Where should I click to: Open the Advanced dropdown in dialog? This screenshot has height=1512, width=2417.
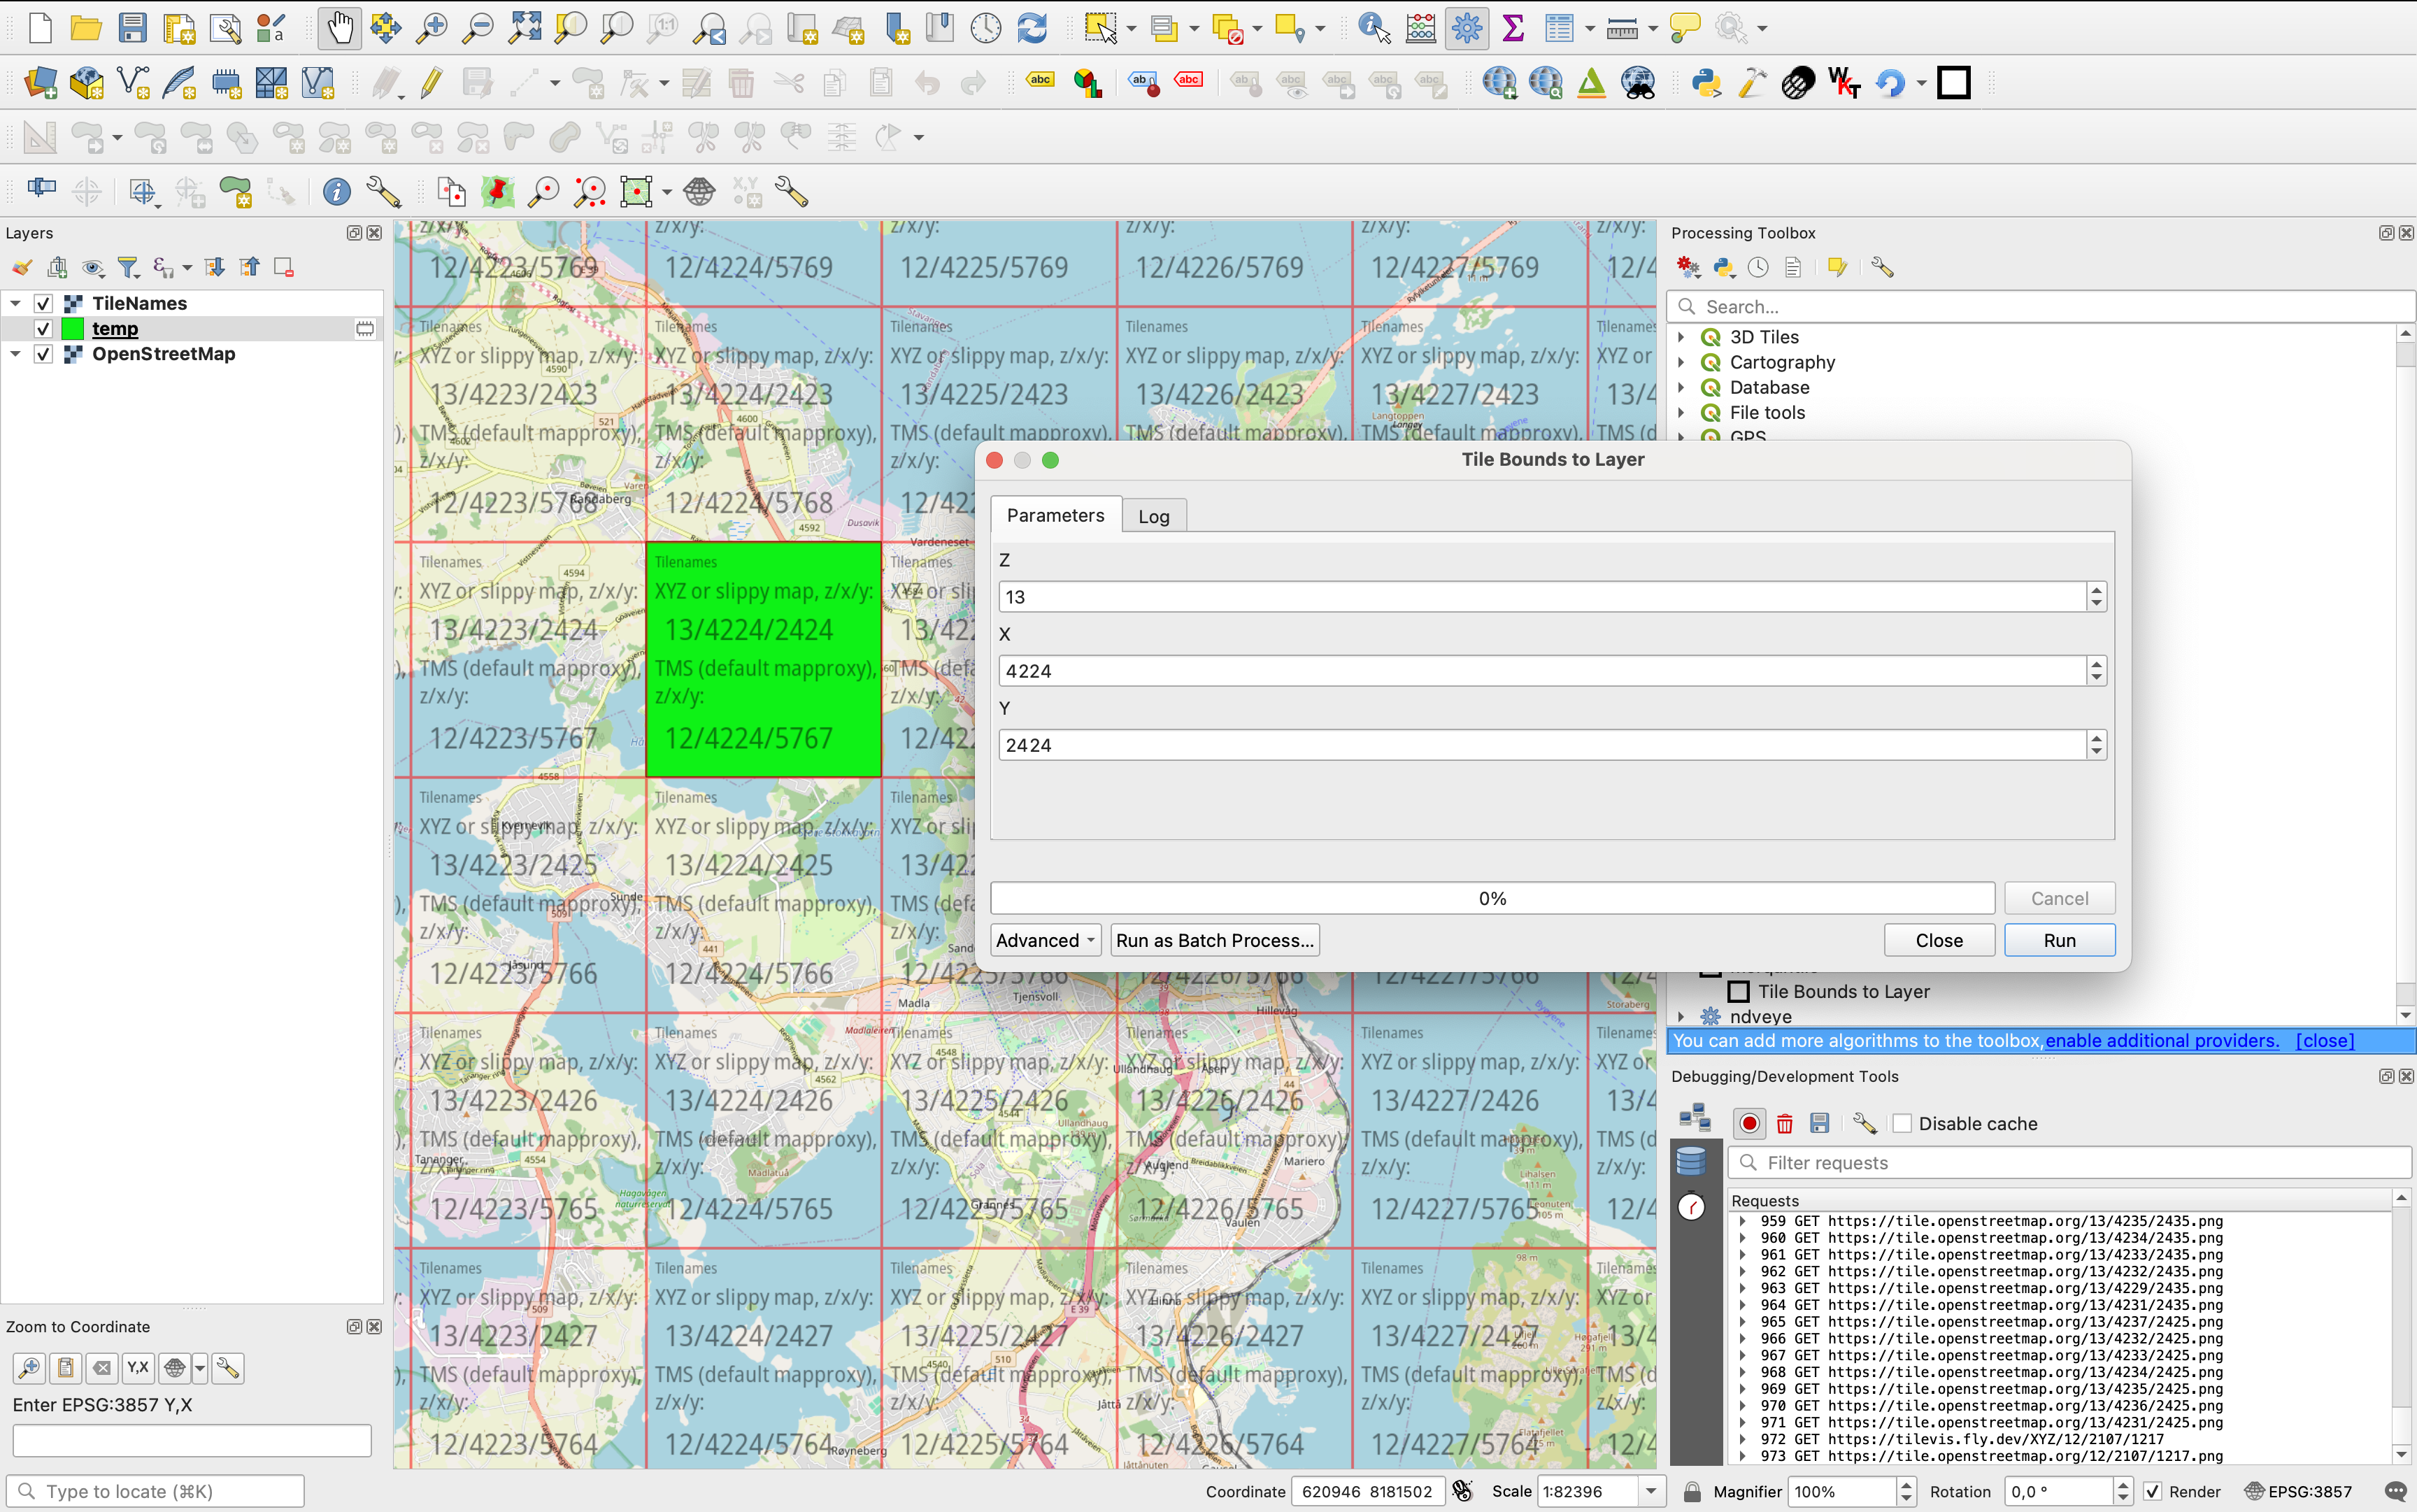tap(1045, 940)
